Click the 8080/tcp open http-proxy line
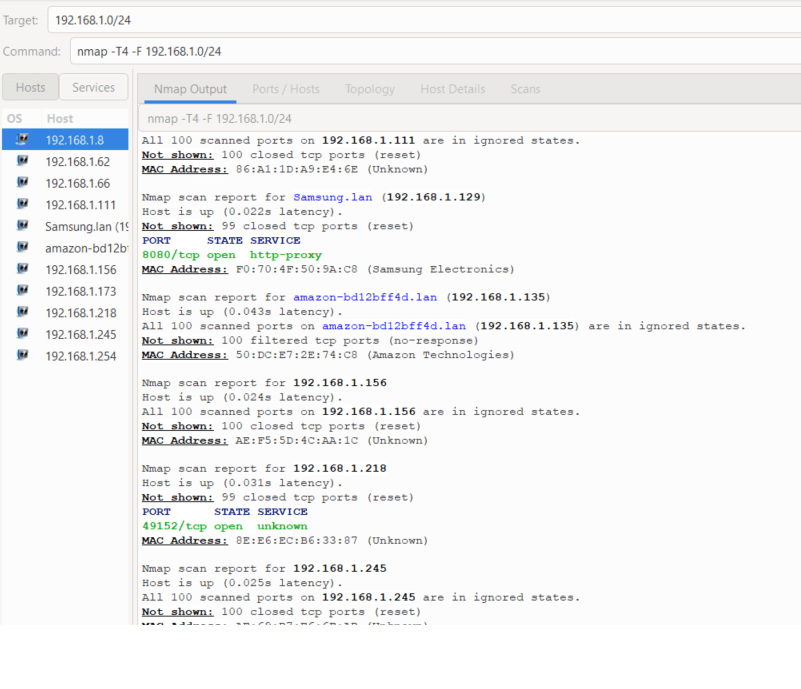 tap(232, 255)
